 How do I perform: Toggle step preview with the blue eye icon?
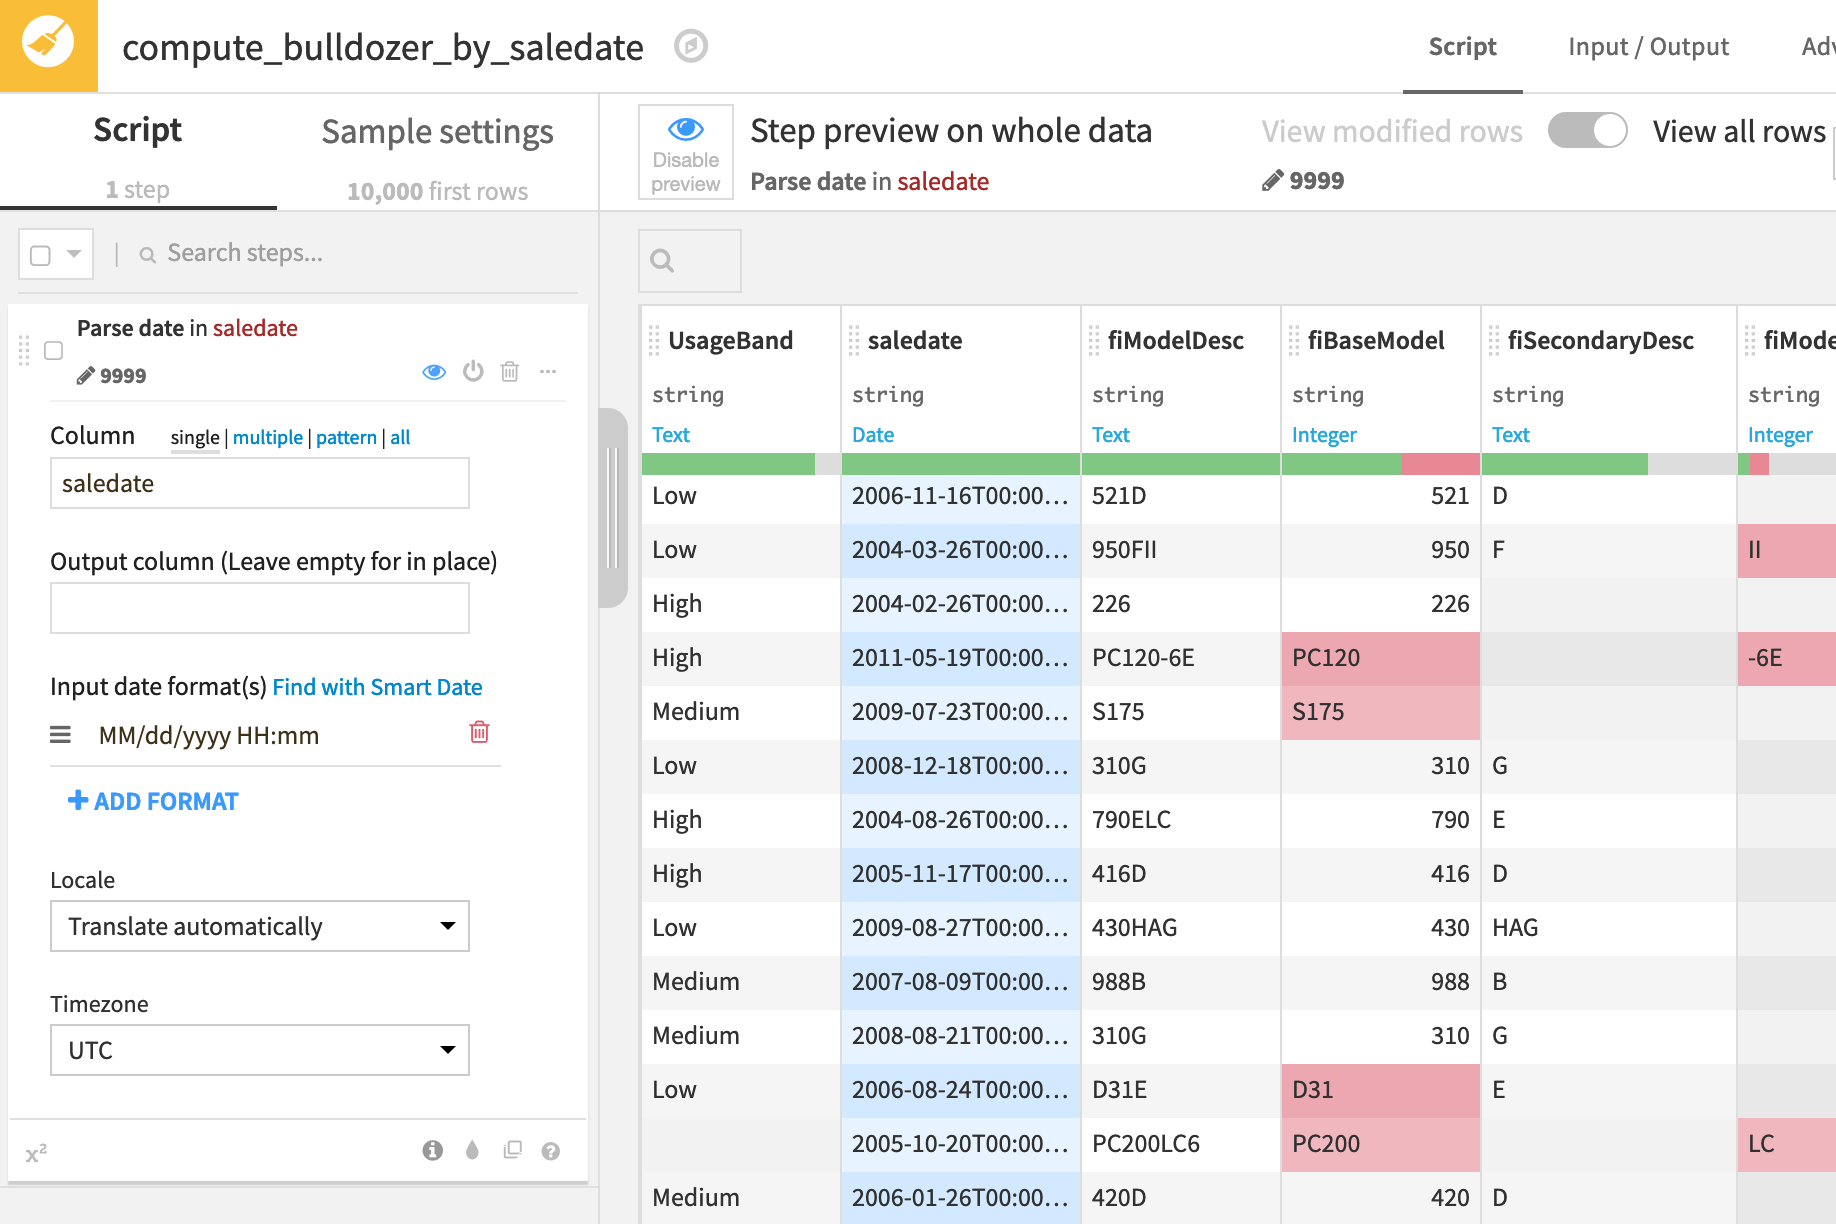point(434,371)
